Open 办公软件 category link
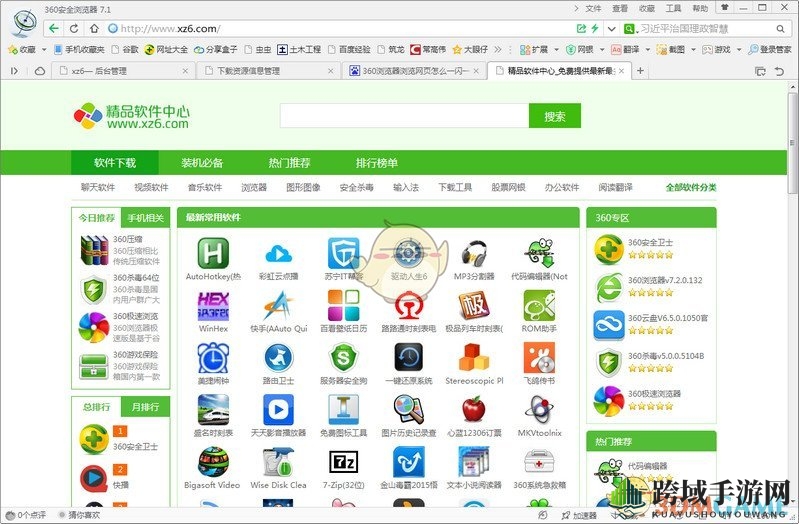 pos(562,187)
